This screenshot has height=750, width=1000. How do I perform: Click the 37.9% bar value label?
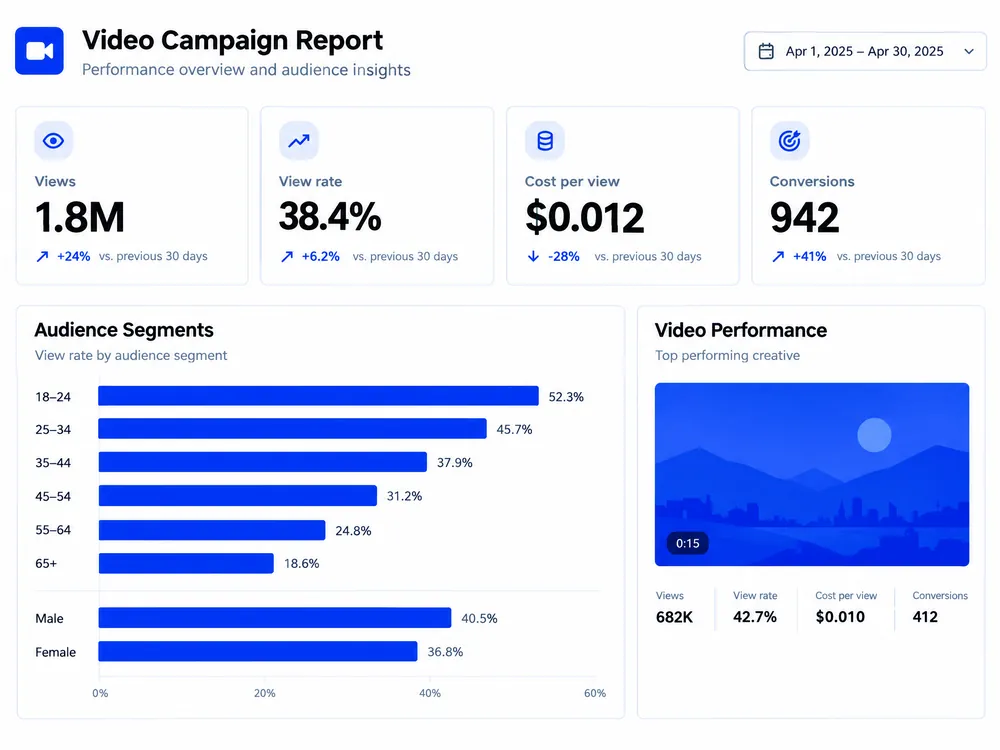(x=455, y=462)
